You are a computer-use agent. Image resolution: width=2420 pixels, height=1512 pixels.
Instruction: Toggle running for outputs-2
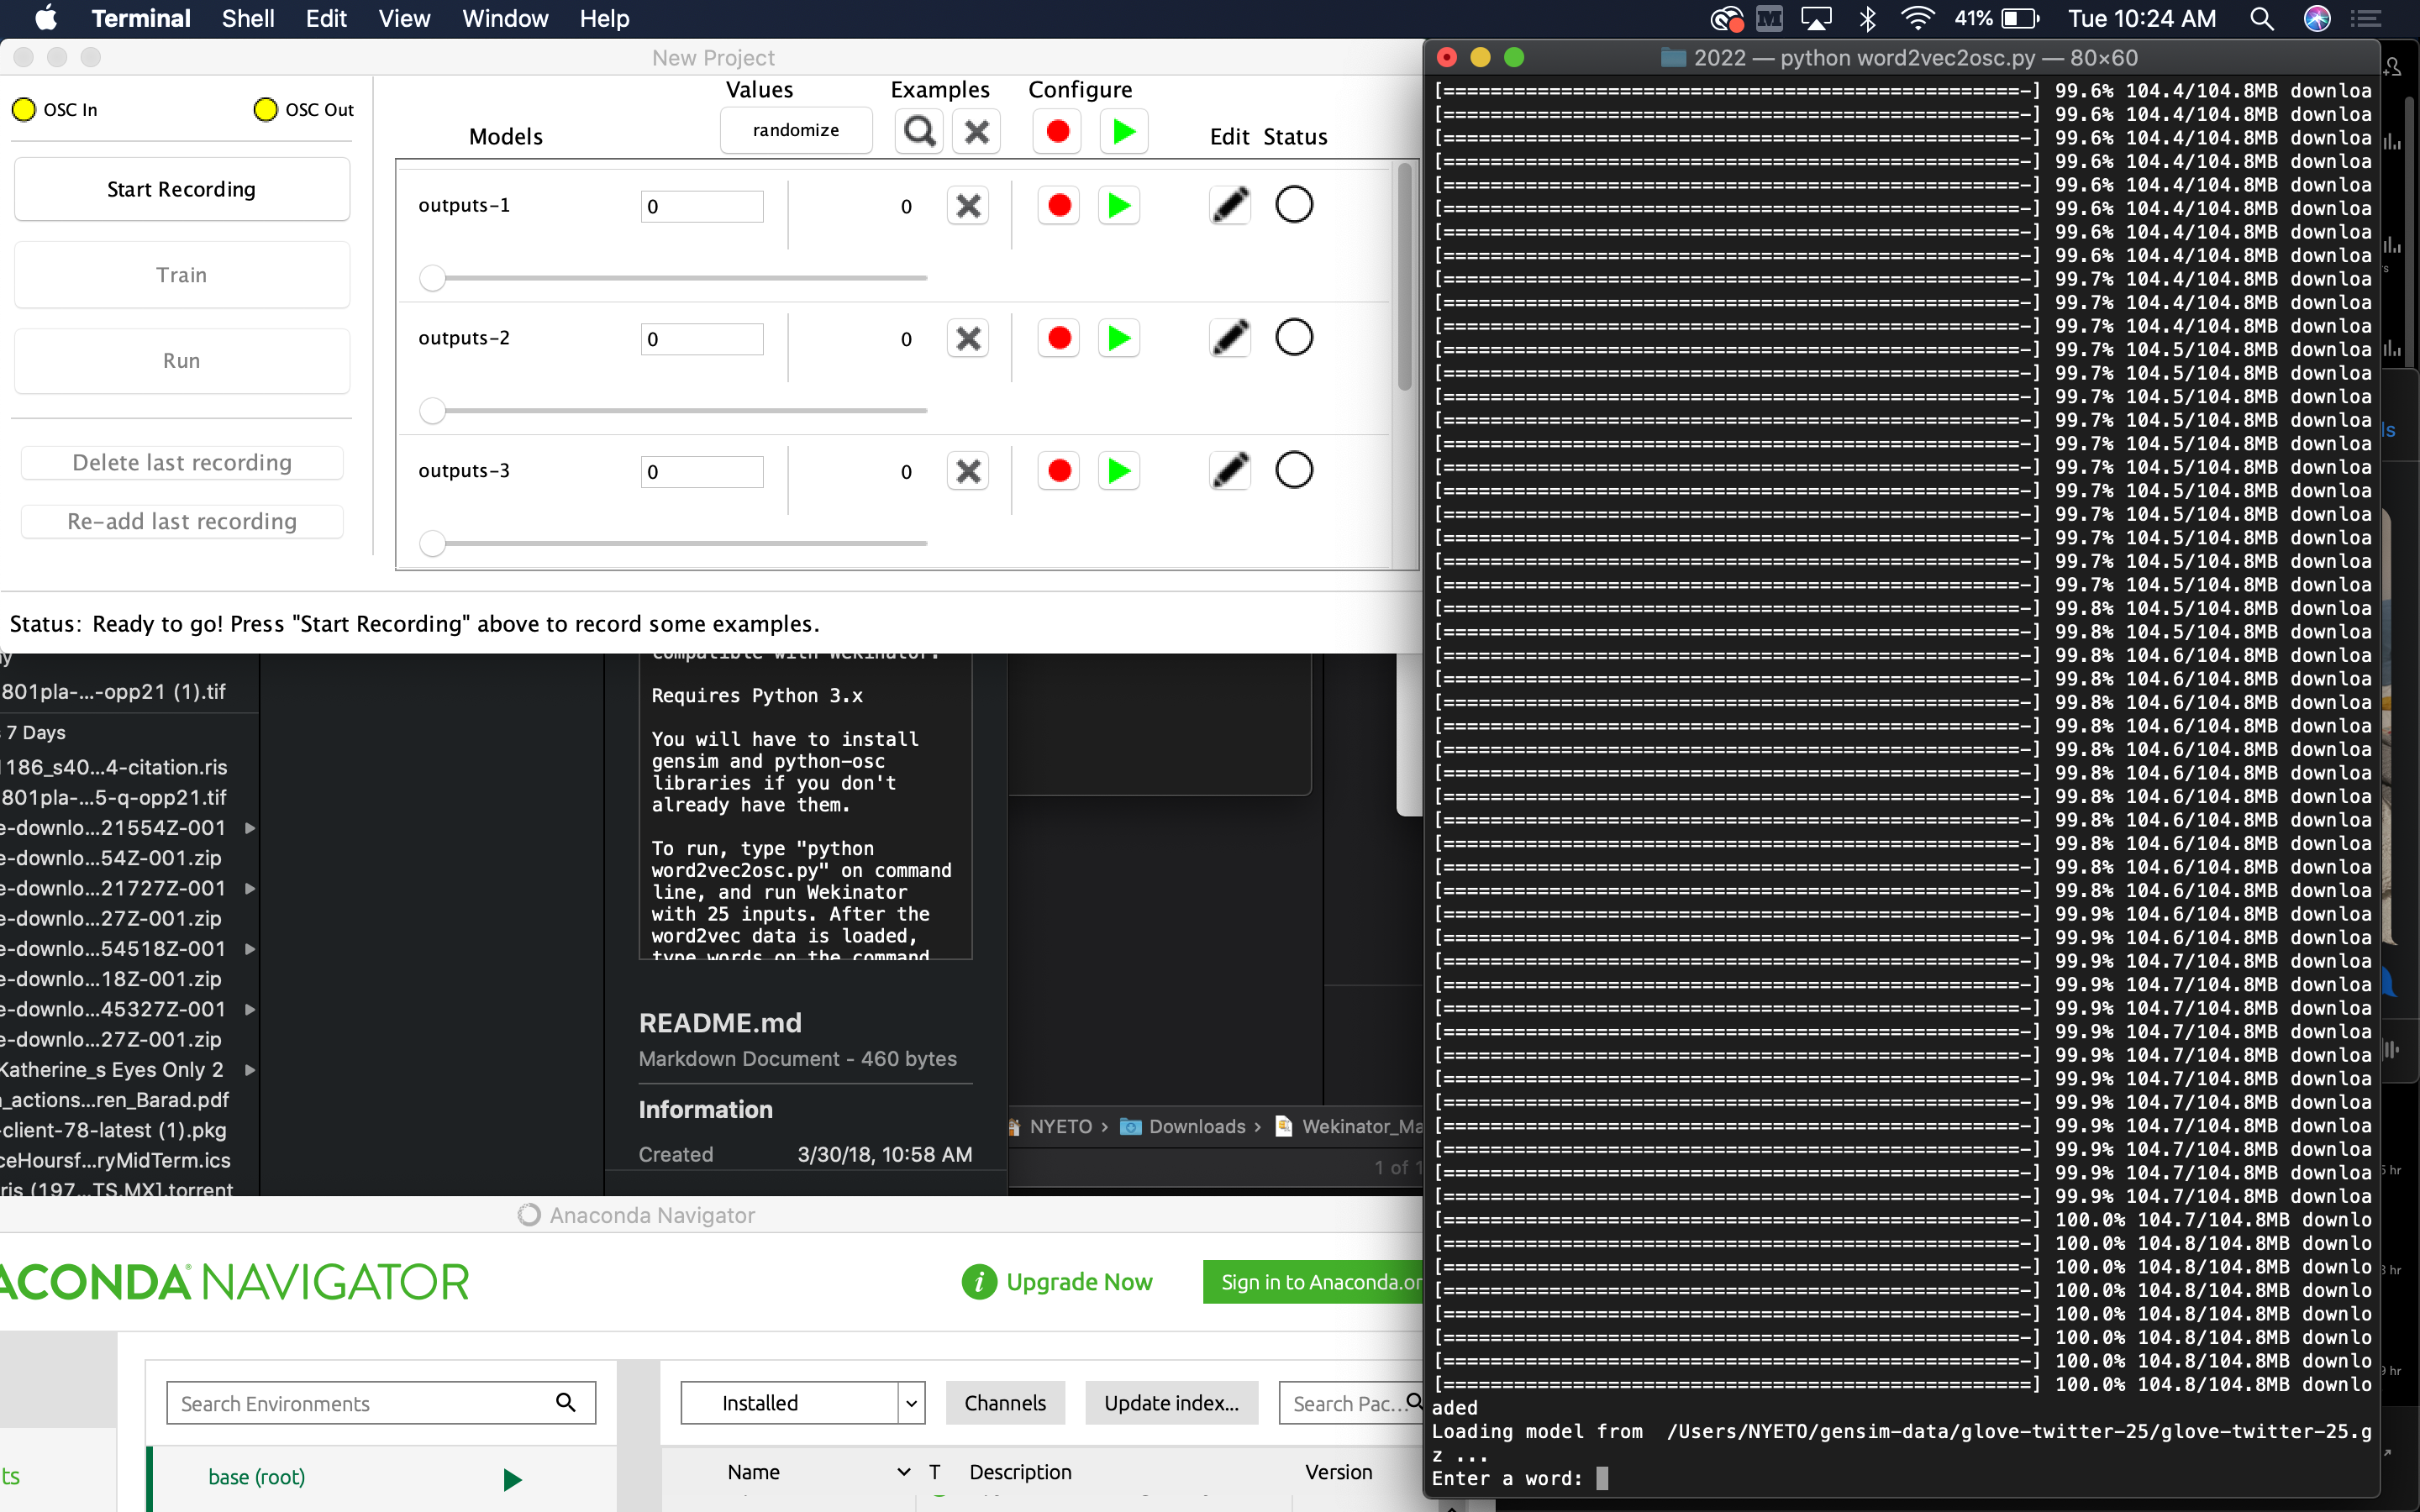coord(1119,338)
